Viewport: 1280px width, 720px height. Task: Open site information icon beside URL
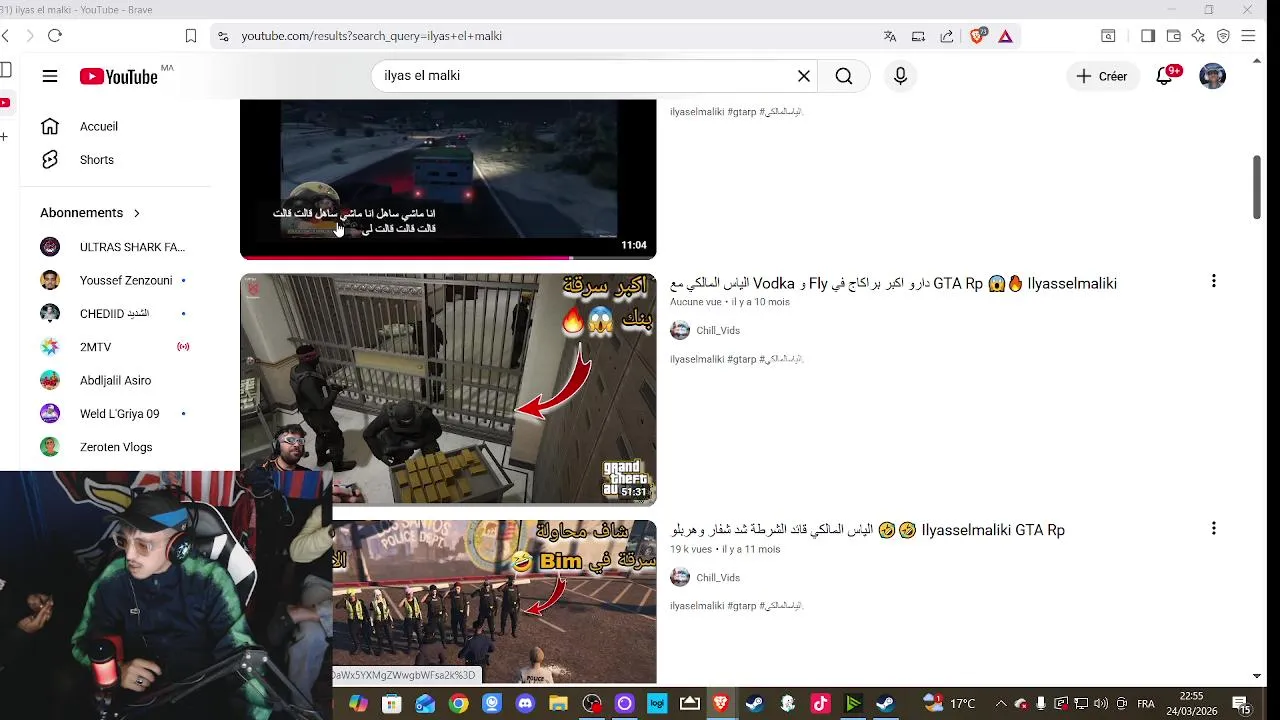point(222,36)
